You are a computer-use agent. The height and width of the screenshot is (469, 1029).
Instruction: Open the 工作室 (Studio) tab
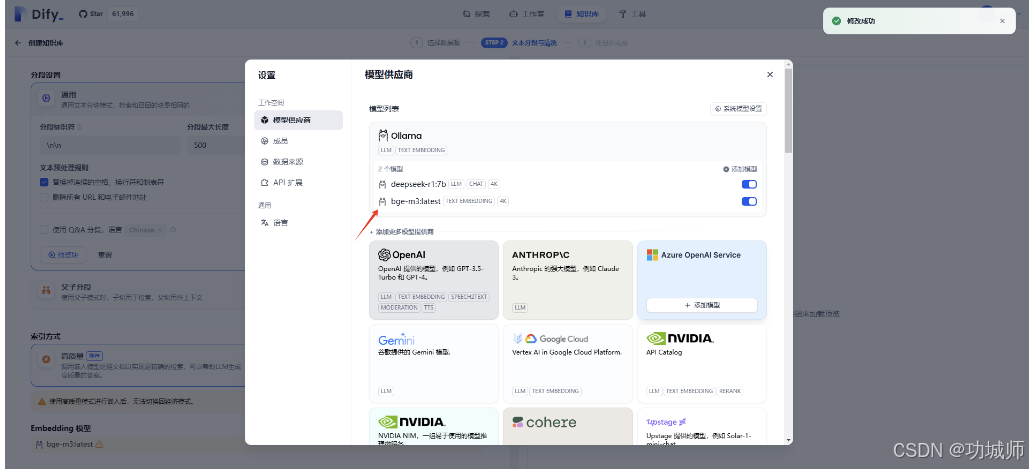(x=528, y=13)
